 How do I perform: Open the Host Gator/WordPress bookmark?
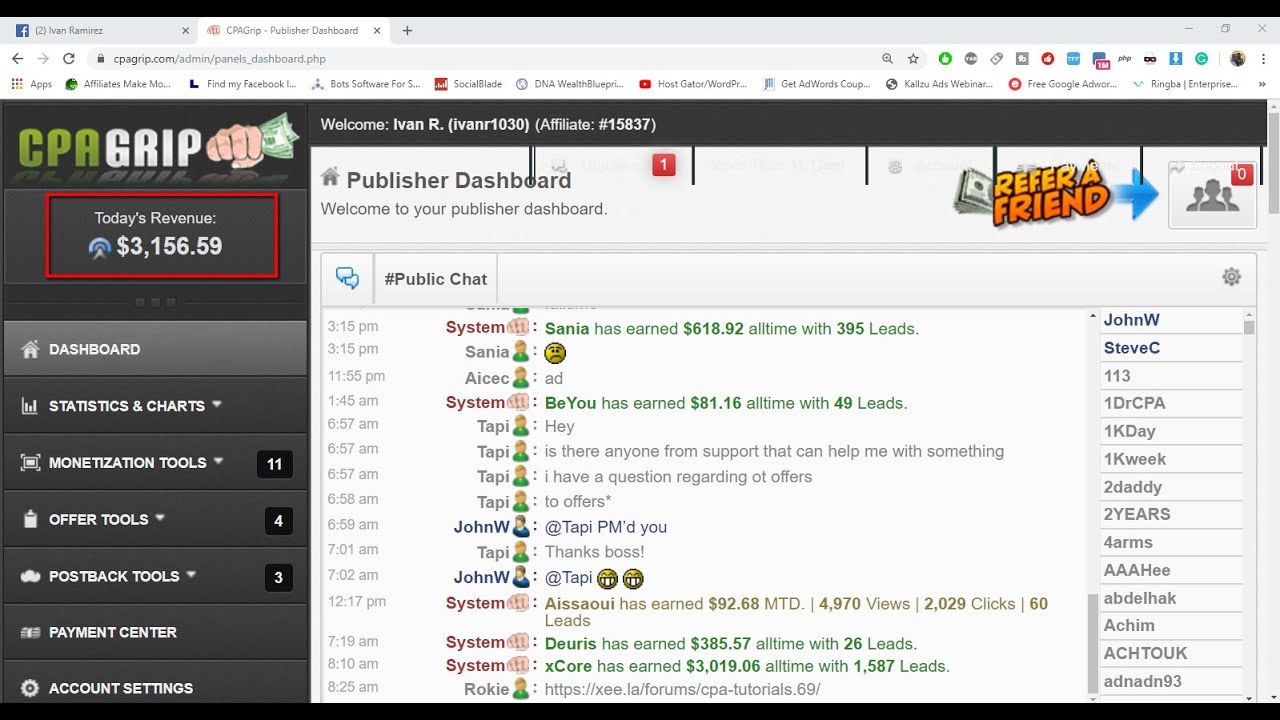coord(693,84)
